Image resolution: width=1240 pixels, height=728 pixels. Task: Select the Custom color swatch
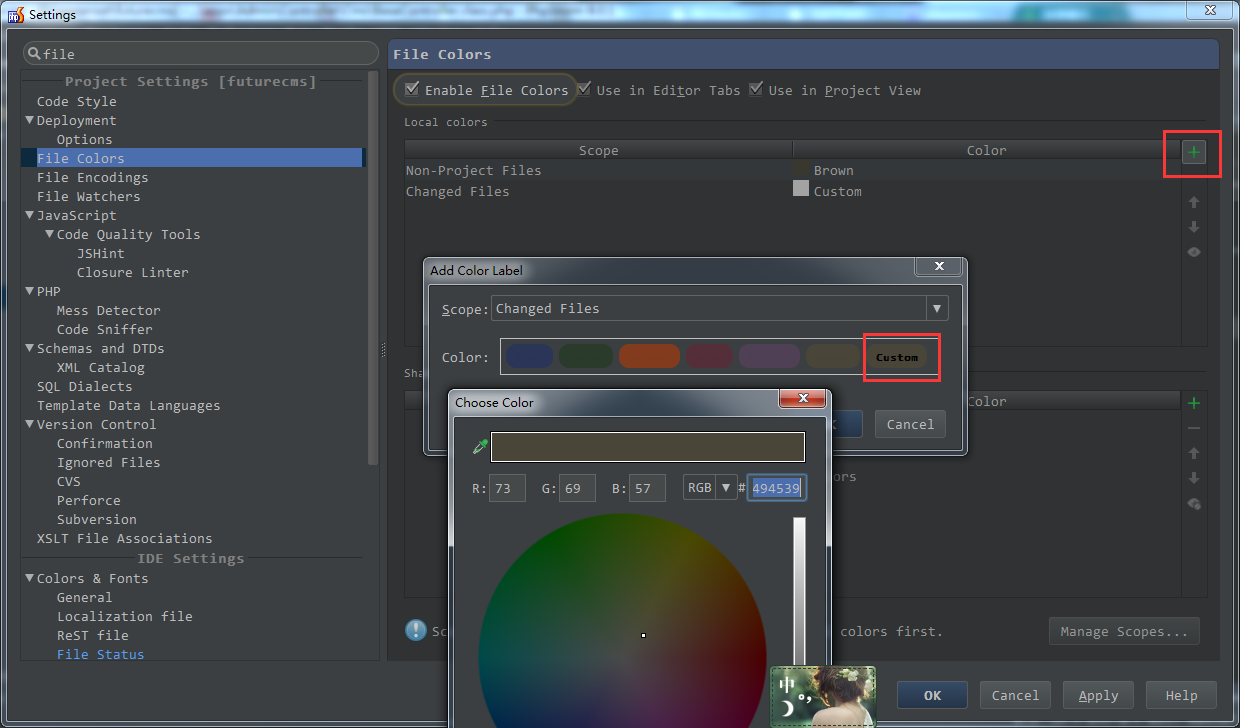pos(897,357)
